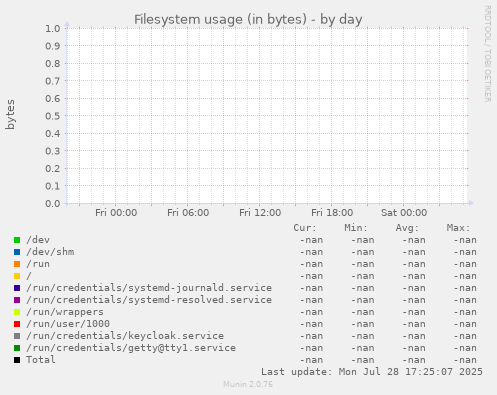Click the 1.0 y-axis value
This screenshot has height=395, width=497.
53,28
